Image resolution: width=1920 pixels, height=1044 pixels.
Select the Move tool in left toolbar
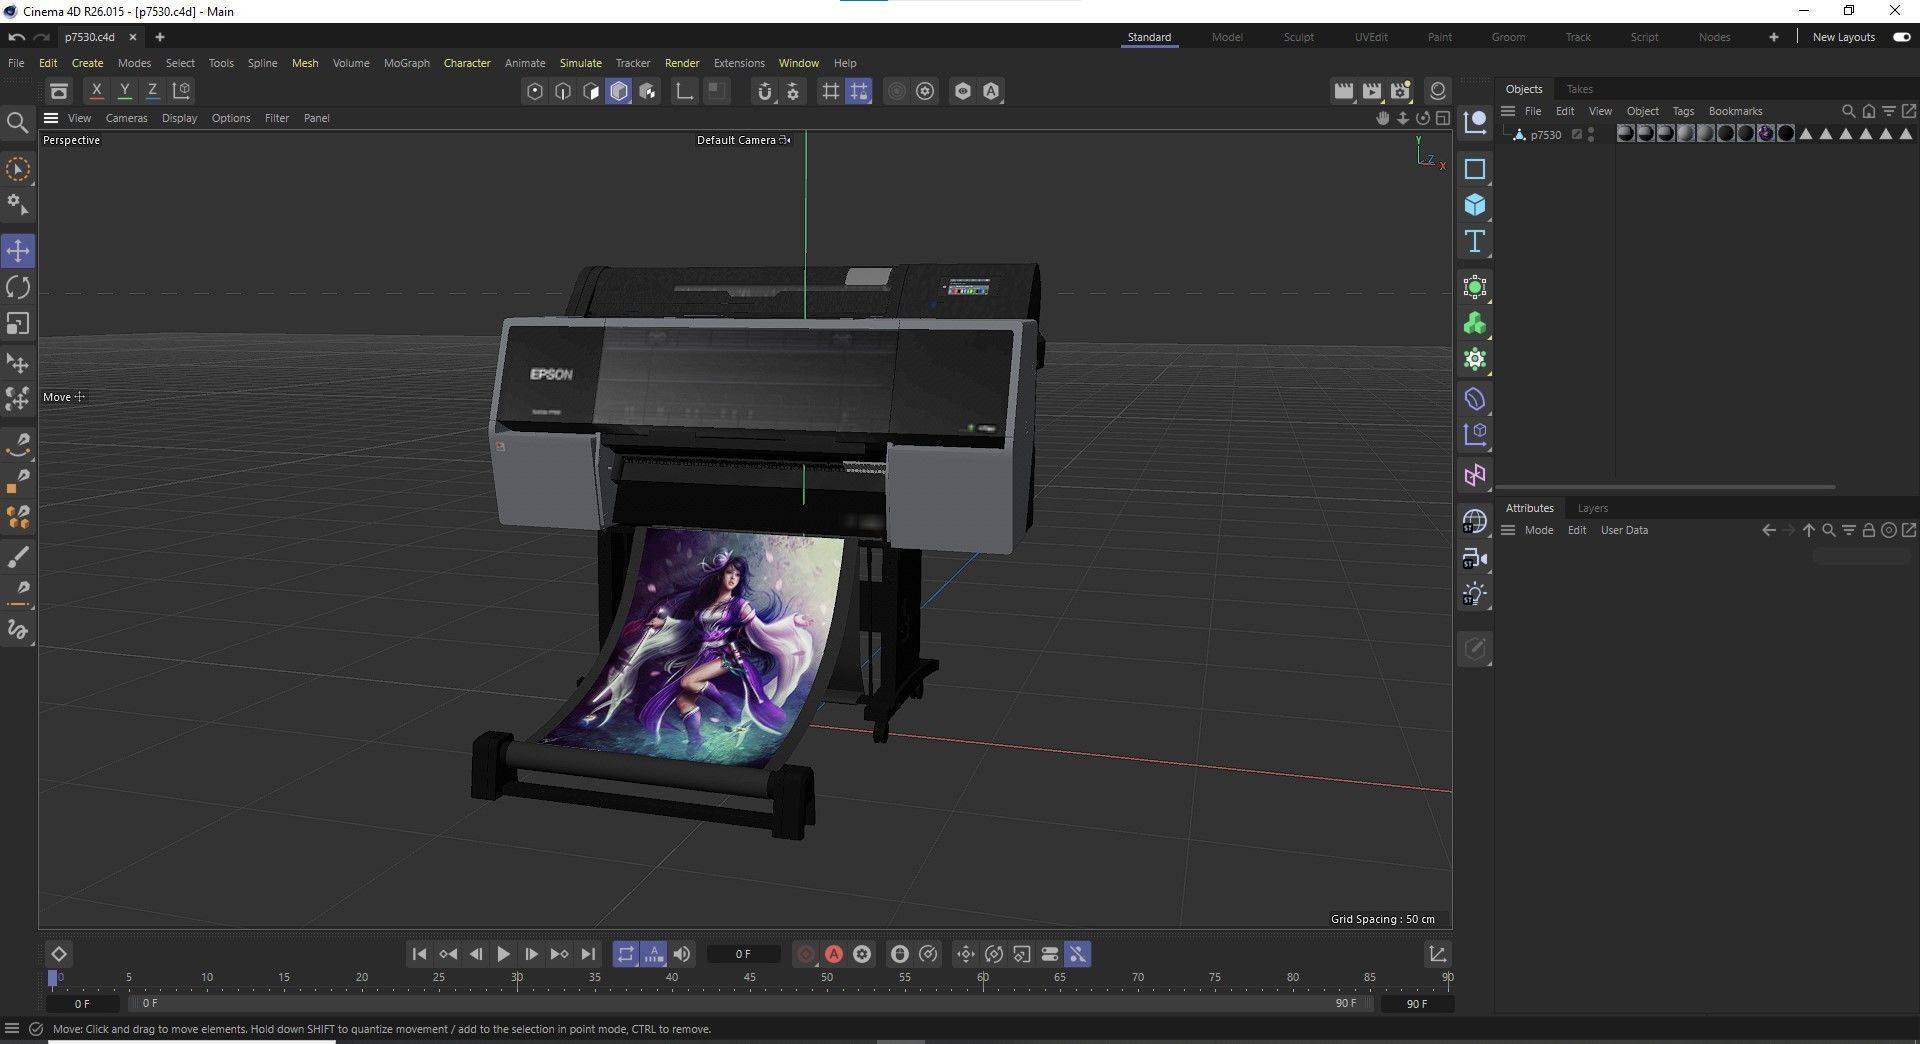[x=18, y=251]
